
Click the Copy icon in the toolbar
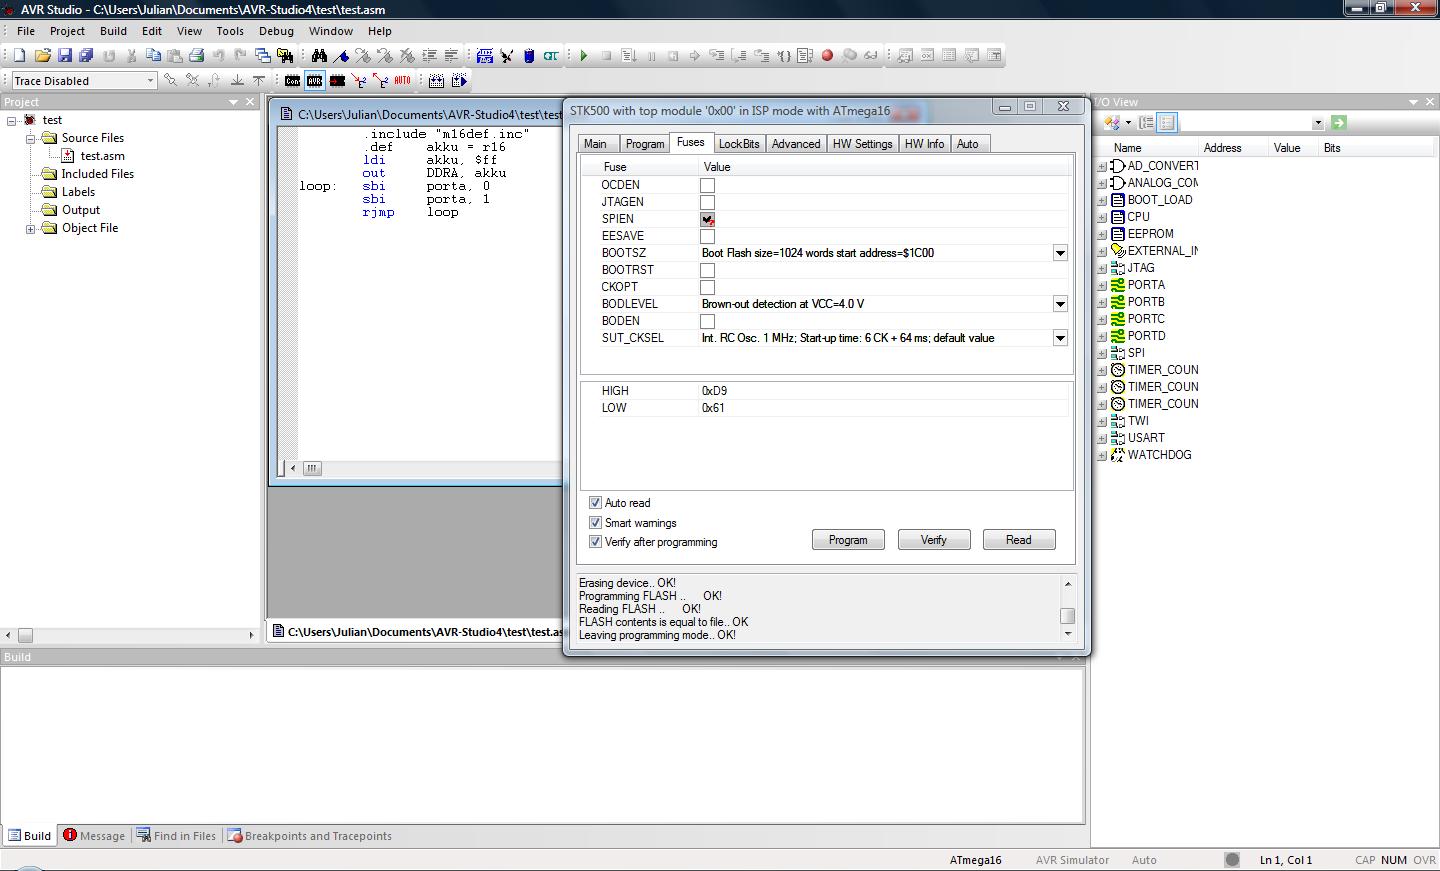click(x=153, y=56)
